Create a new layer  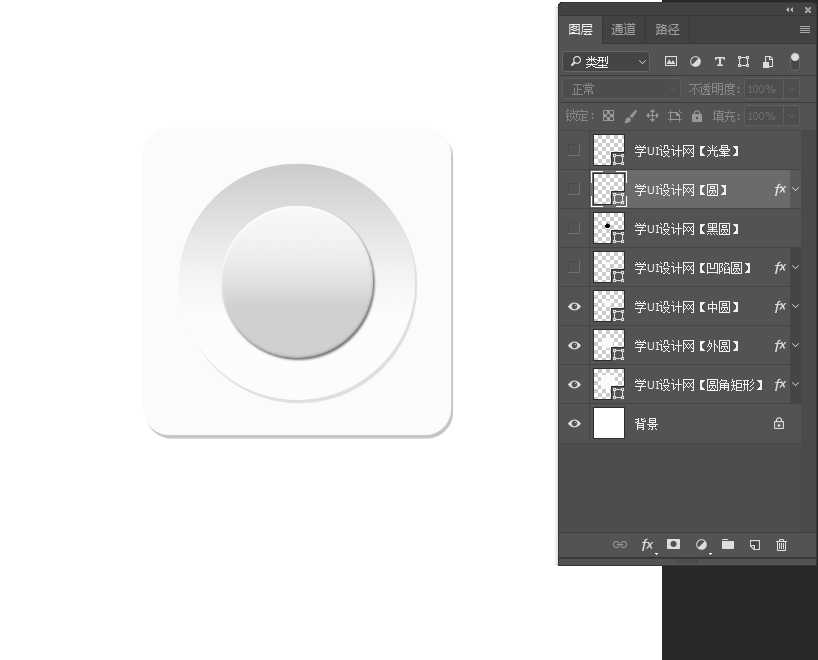755,545
